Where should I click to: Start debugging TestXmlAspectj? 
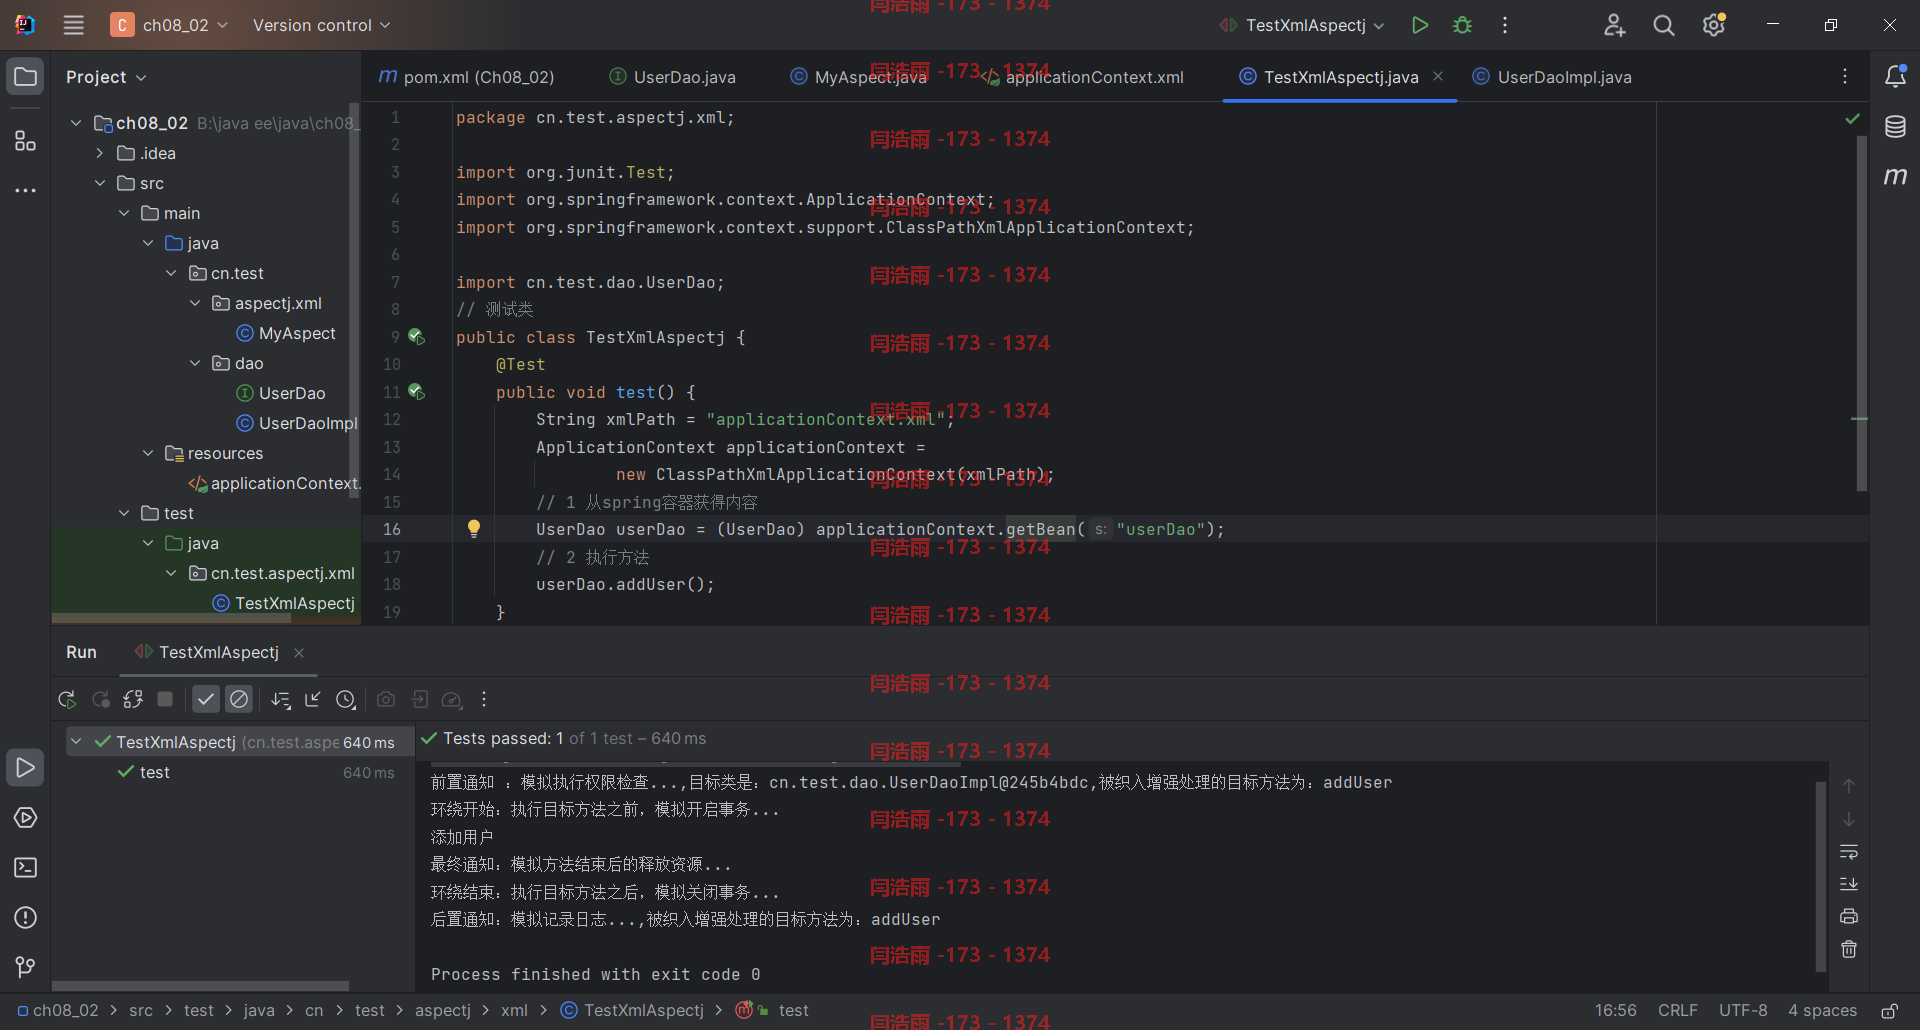click(x=1462, y=25)
